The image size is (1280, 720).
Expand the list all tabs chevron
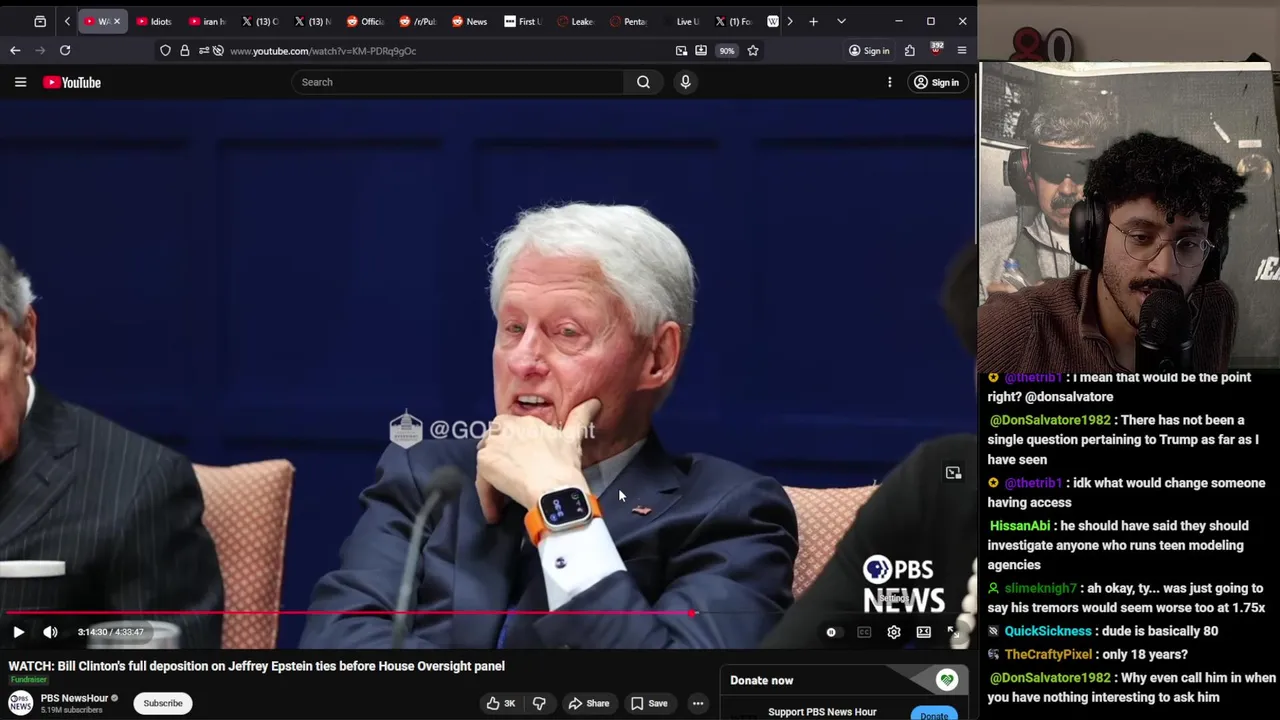[841, 21]
